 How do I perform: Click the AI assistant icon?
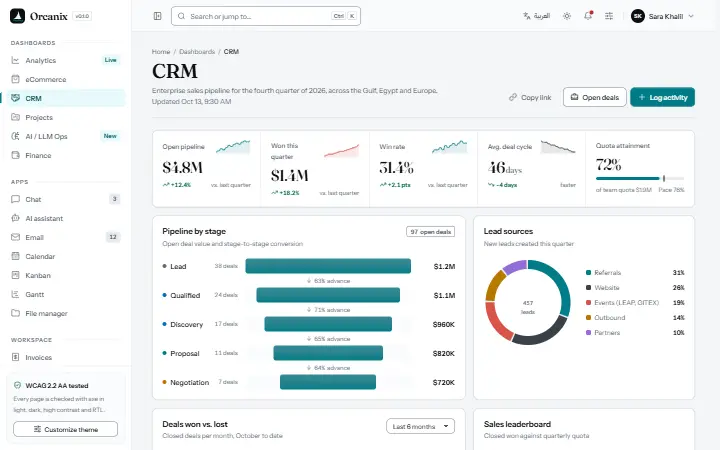point(15,218)
